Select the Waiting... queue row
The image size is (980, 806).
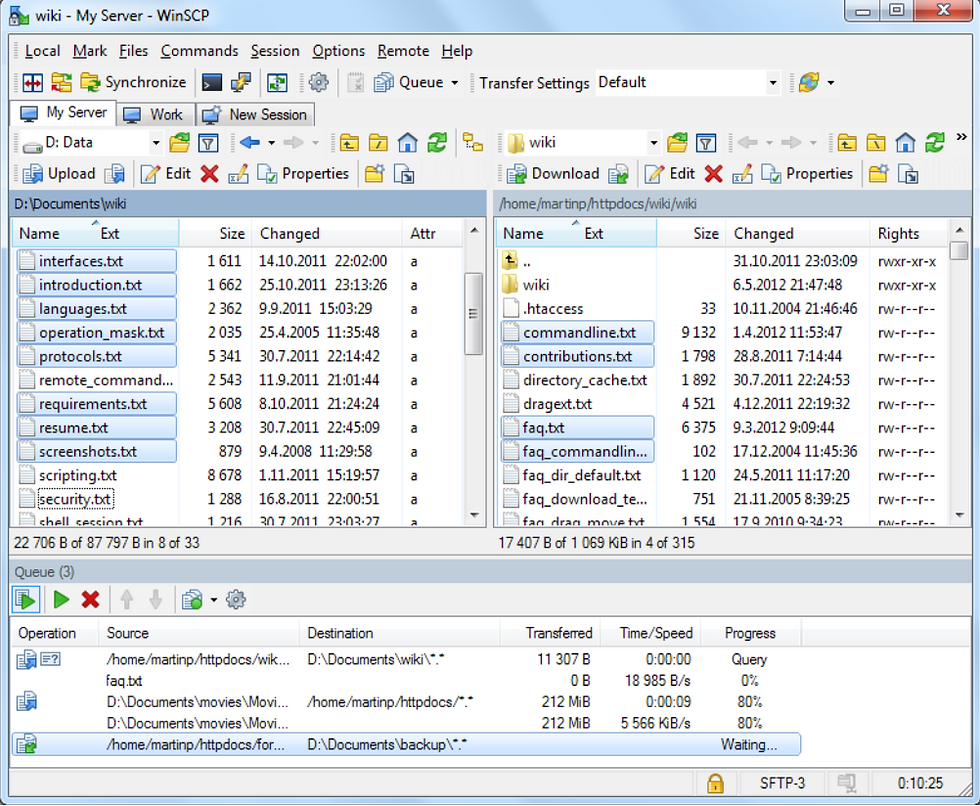point(406,745)
